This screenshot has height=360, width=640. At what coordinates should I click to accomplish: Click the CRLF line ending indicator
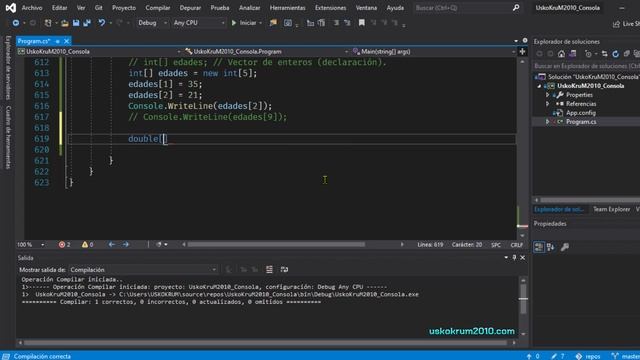coord(517,244)
